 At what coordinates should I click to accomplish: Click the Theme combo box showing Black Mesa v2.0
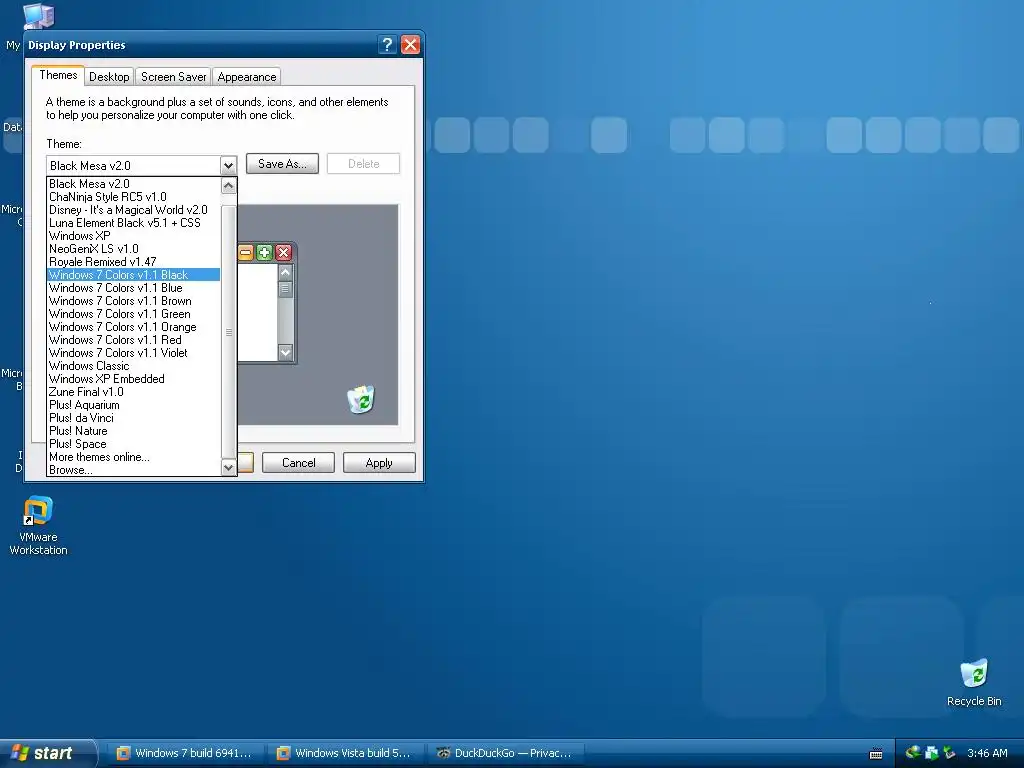pyautogui.click(x=142, y=165)
